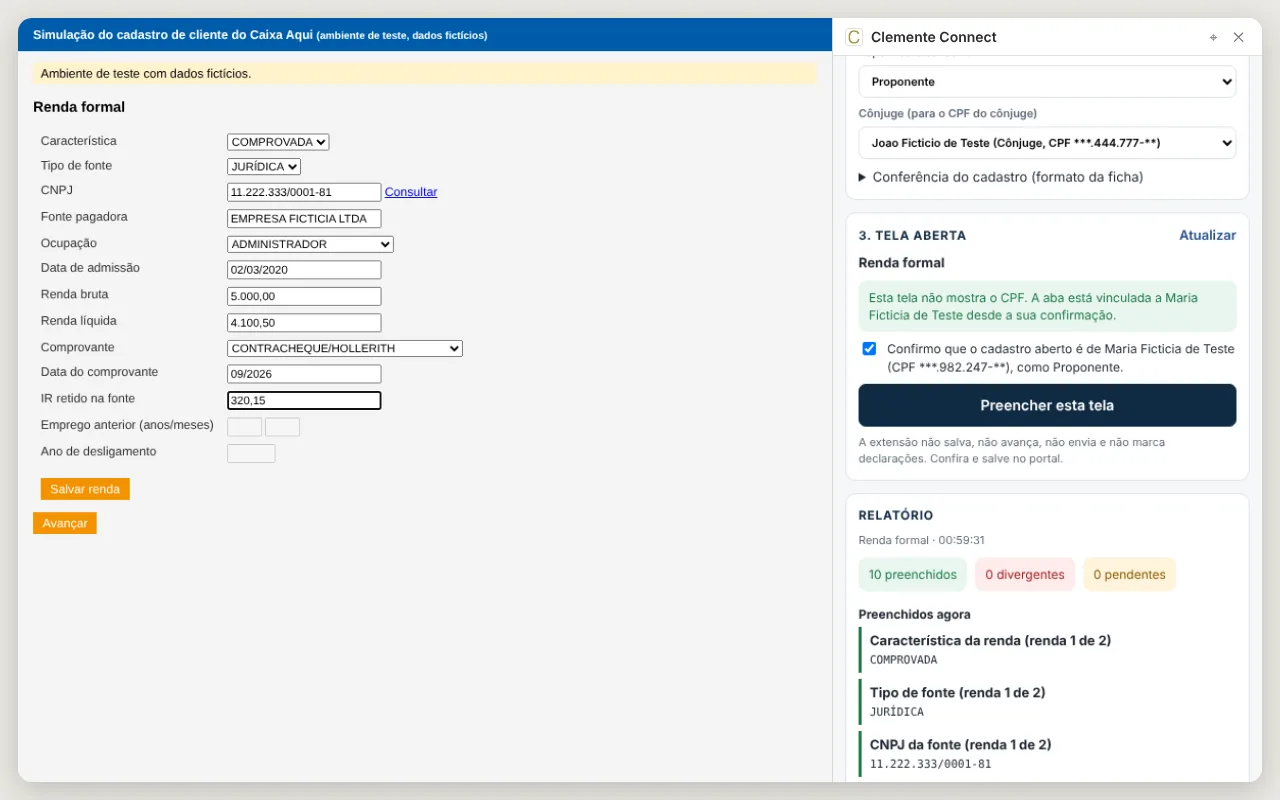Click the Clemente Connect logo icon

pyautogui.click(x=853, y=37)
